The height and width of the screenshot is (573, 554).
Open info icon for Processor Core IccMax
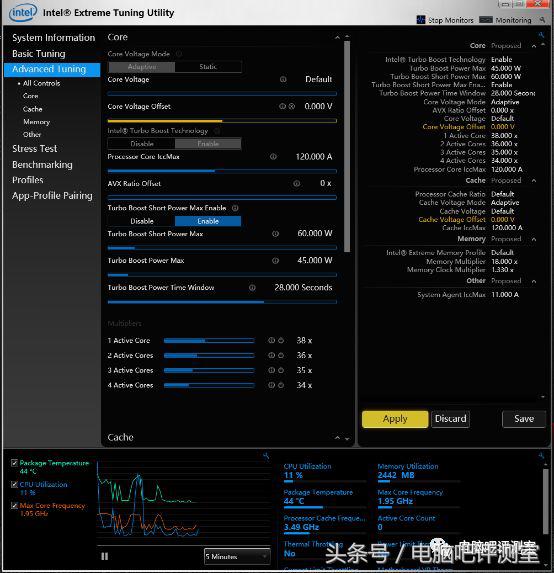coord(273,157)
